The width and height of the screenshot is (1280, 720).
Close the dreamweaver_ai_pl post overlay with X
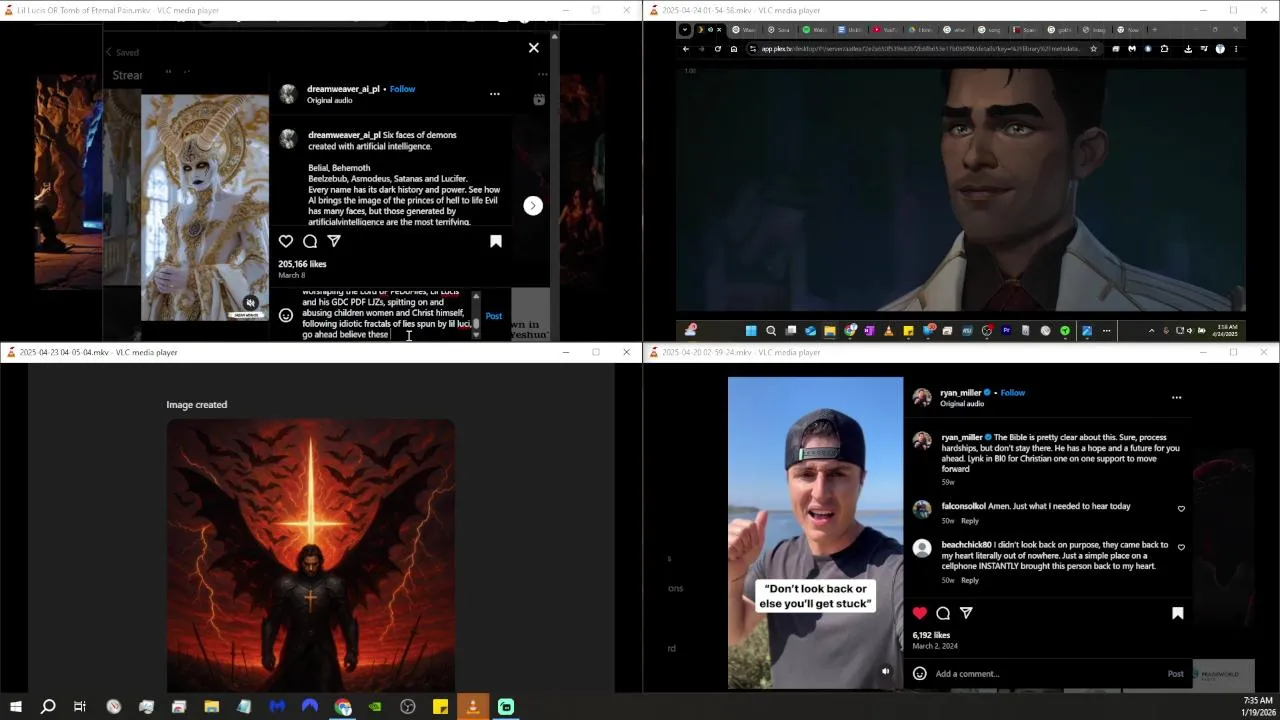click(533, 48)
